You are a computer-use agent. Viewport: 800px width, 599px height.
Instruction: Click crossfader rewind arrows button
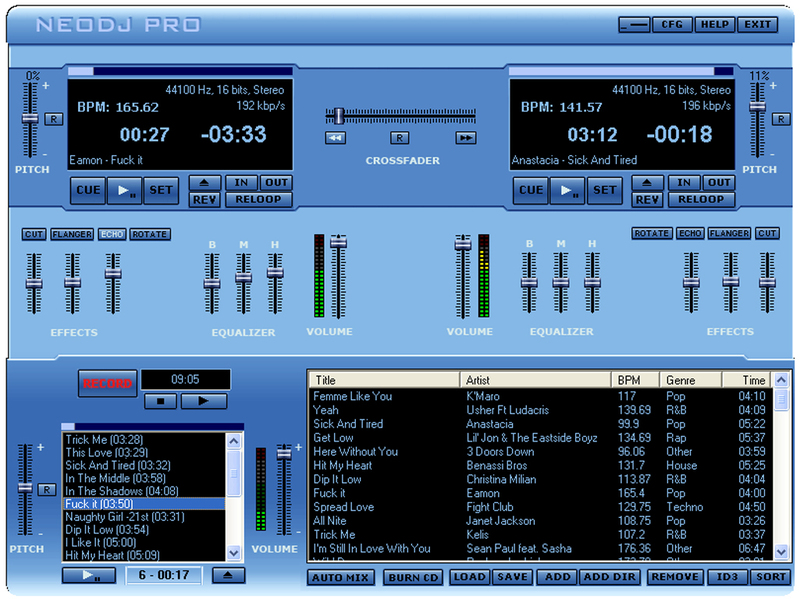coord(335,138)
